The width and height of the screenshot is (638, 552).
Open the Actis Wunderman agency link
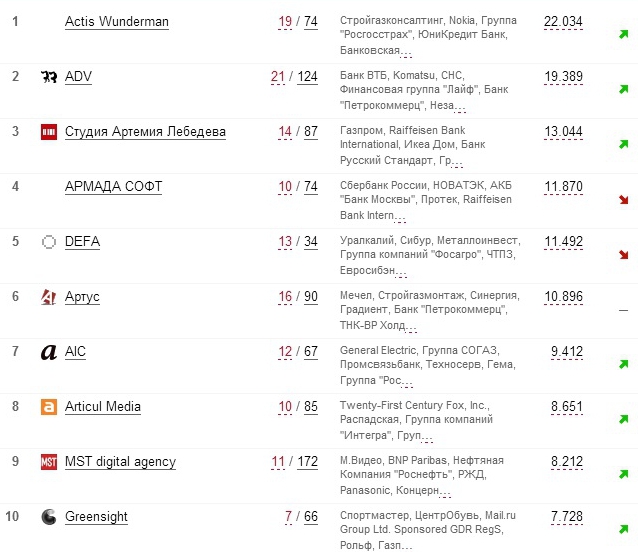point(116,21)
